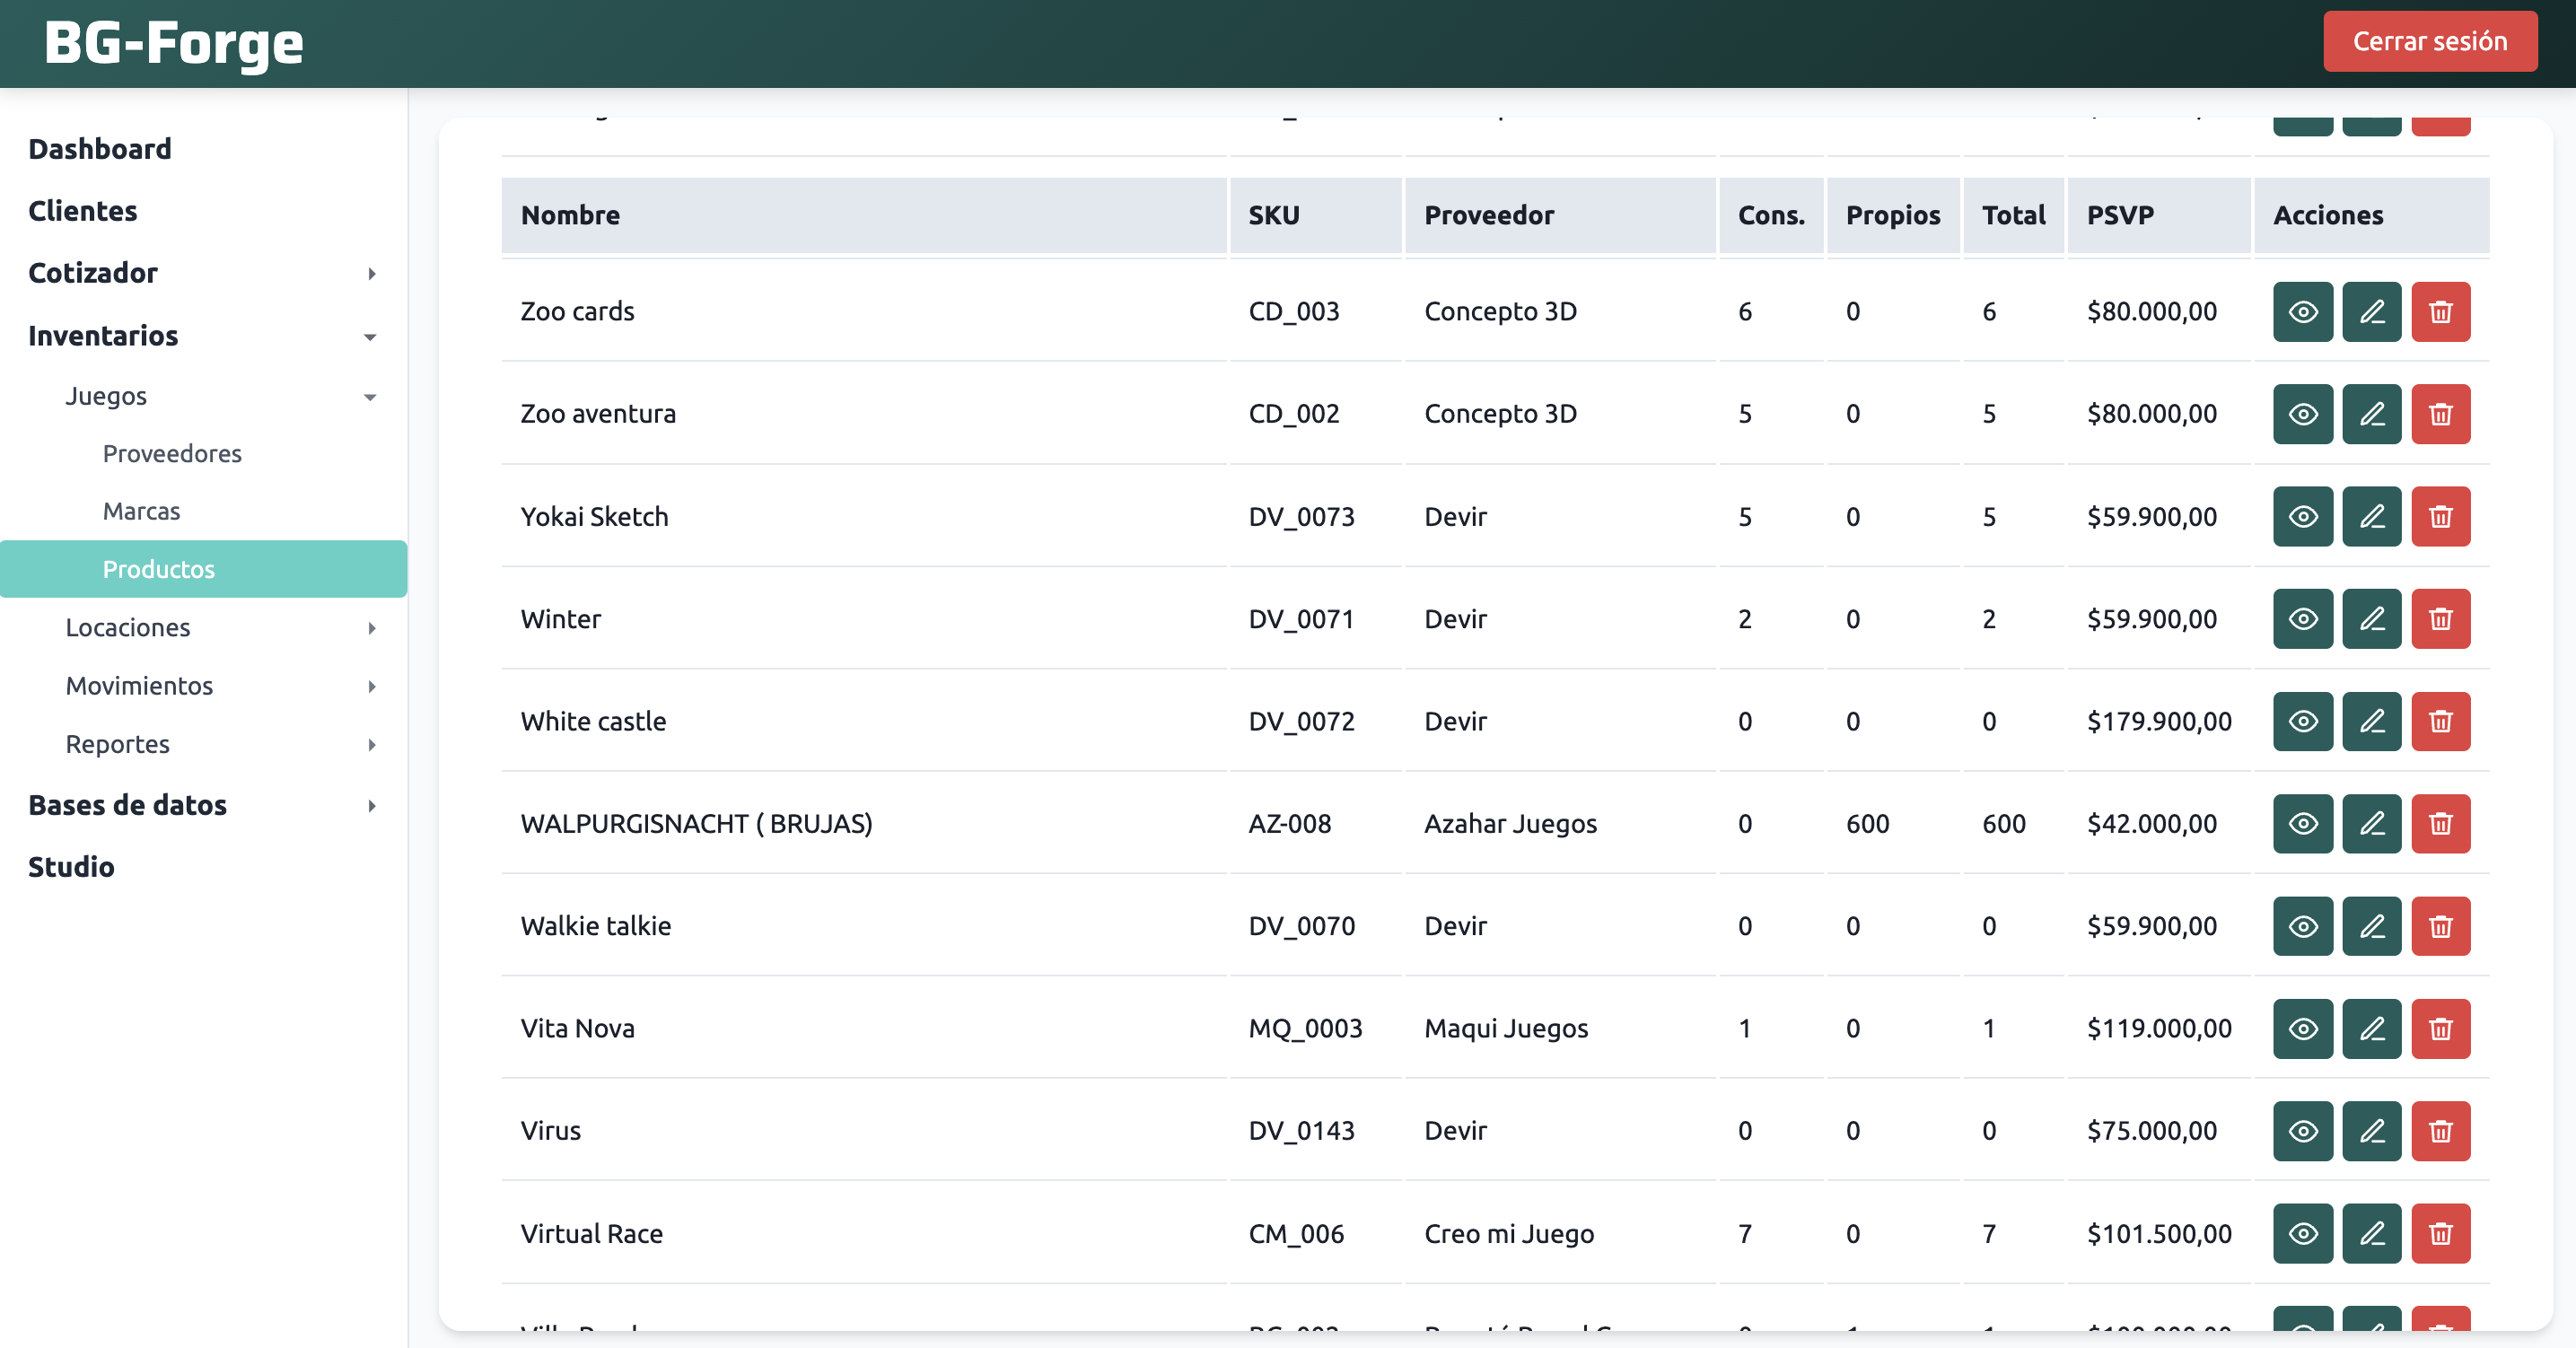The width and height of the screenshot is (2576, 1348).
Task: Go to Clientes section
Action: point(83,211)
